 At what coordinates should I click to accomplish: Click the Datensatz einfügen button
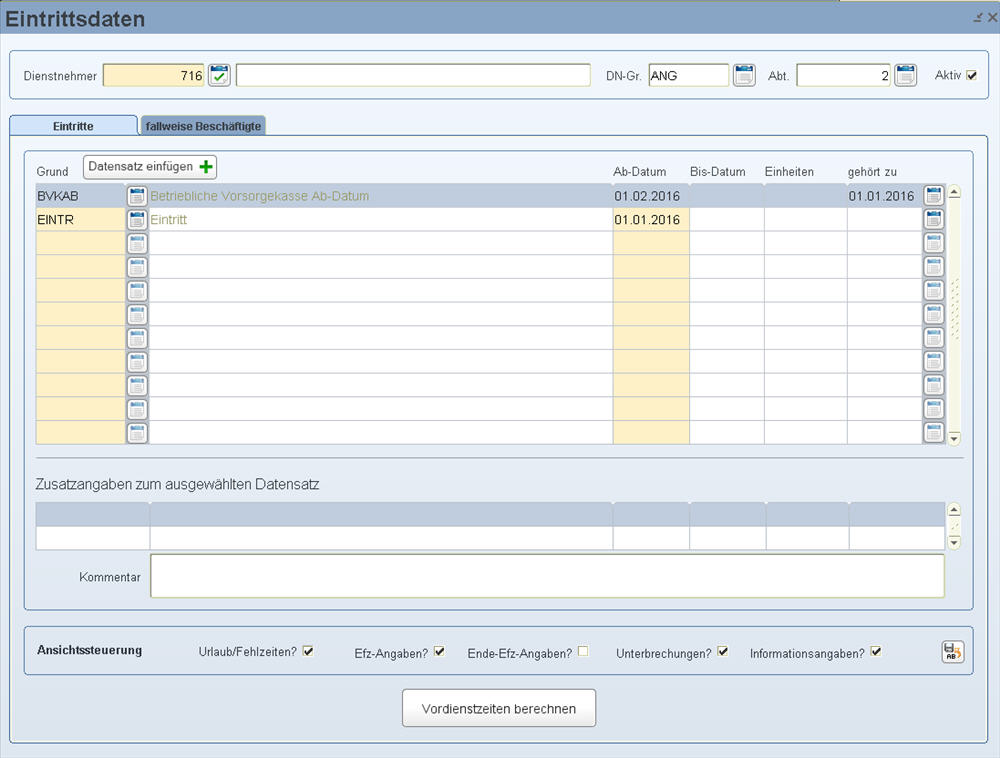(x=150, y=167)
